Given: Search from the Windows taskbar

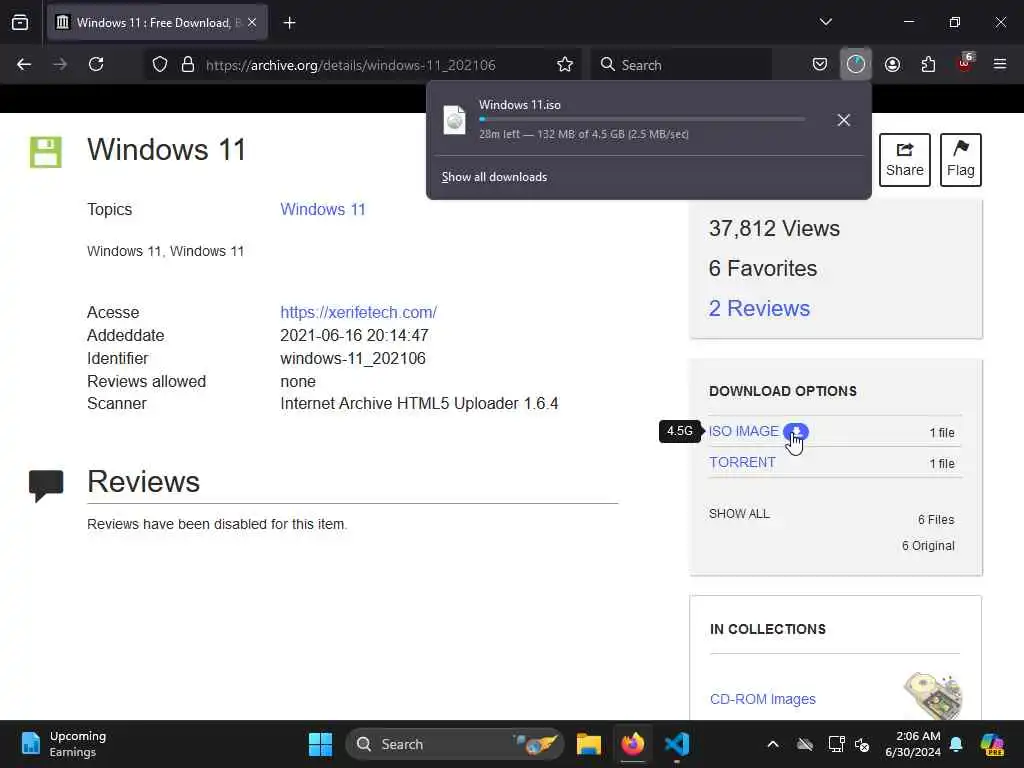Looking at the screenshot, I should coord(454,744).
